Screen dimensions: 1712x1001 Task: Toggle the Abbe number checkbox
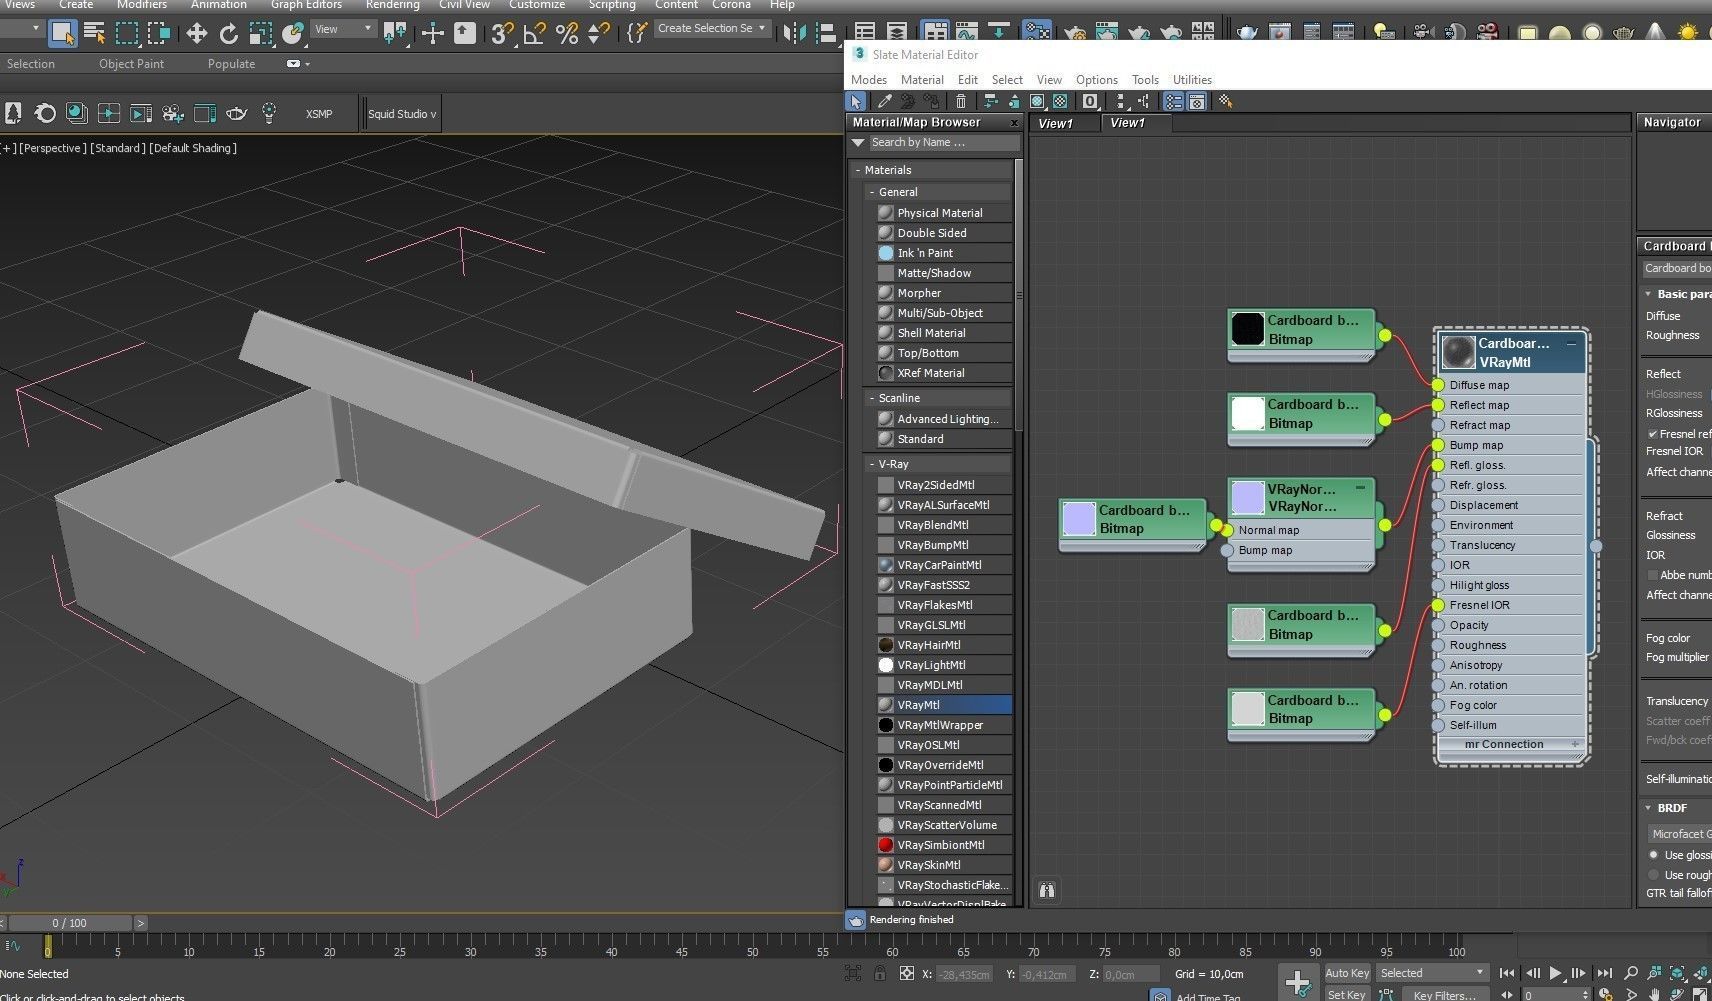coord(1653,575)
